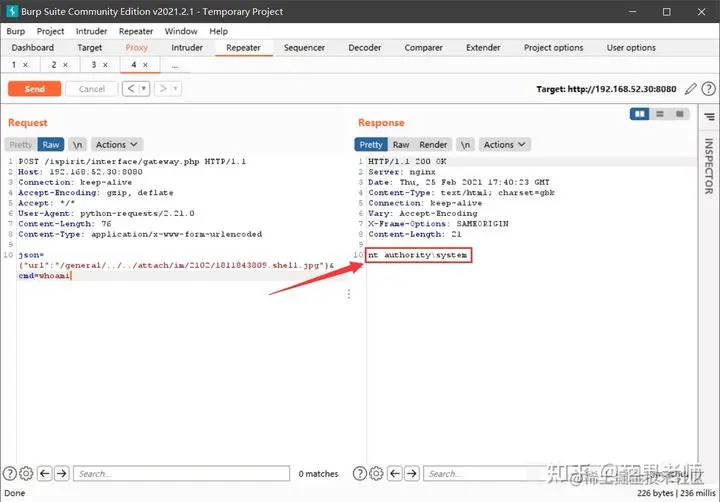720x502 pixels.
Task: Go forward in request history
Action: 163,89
